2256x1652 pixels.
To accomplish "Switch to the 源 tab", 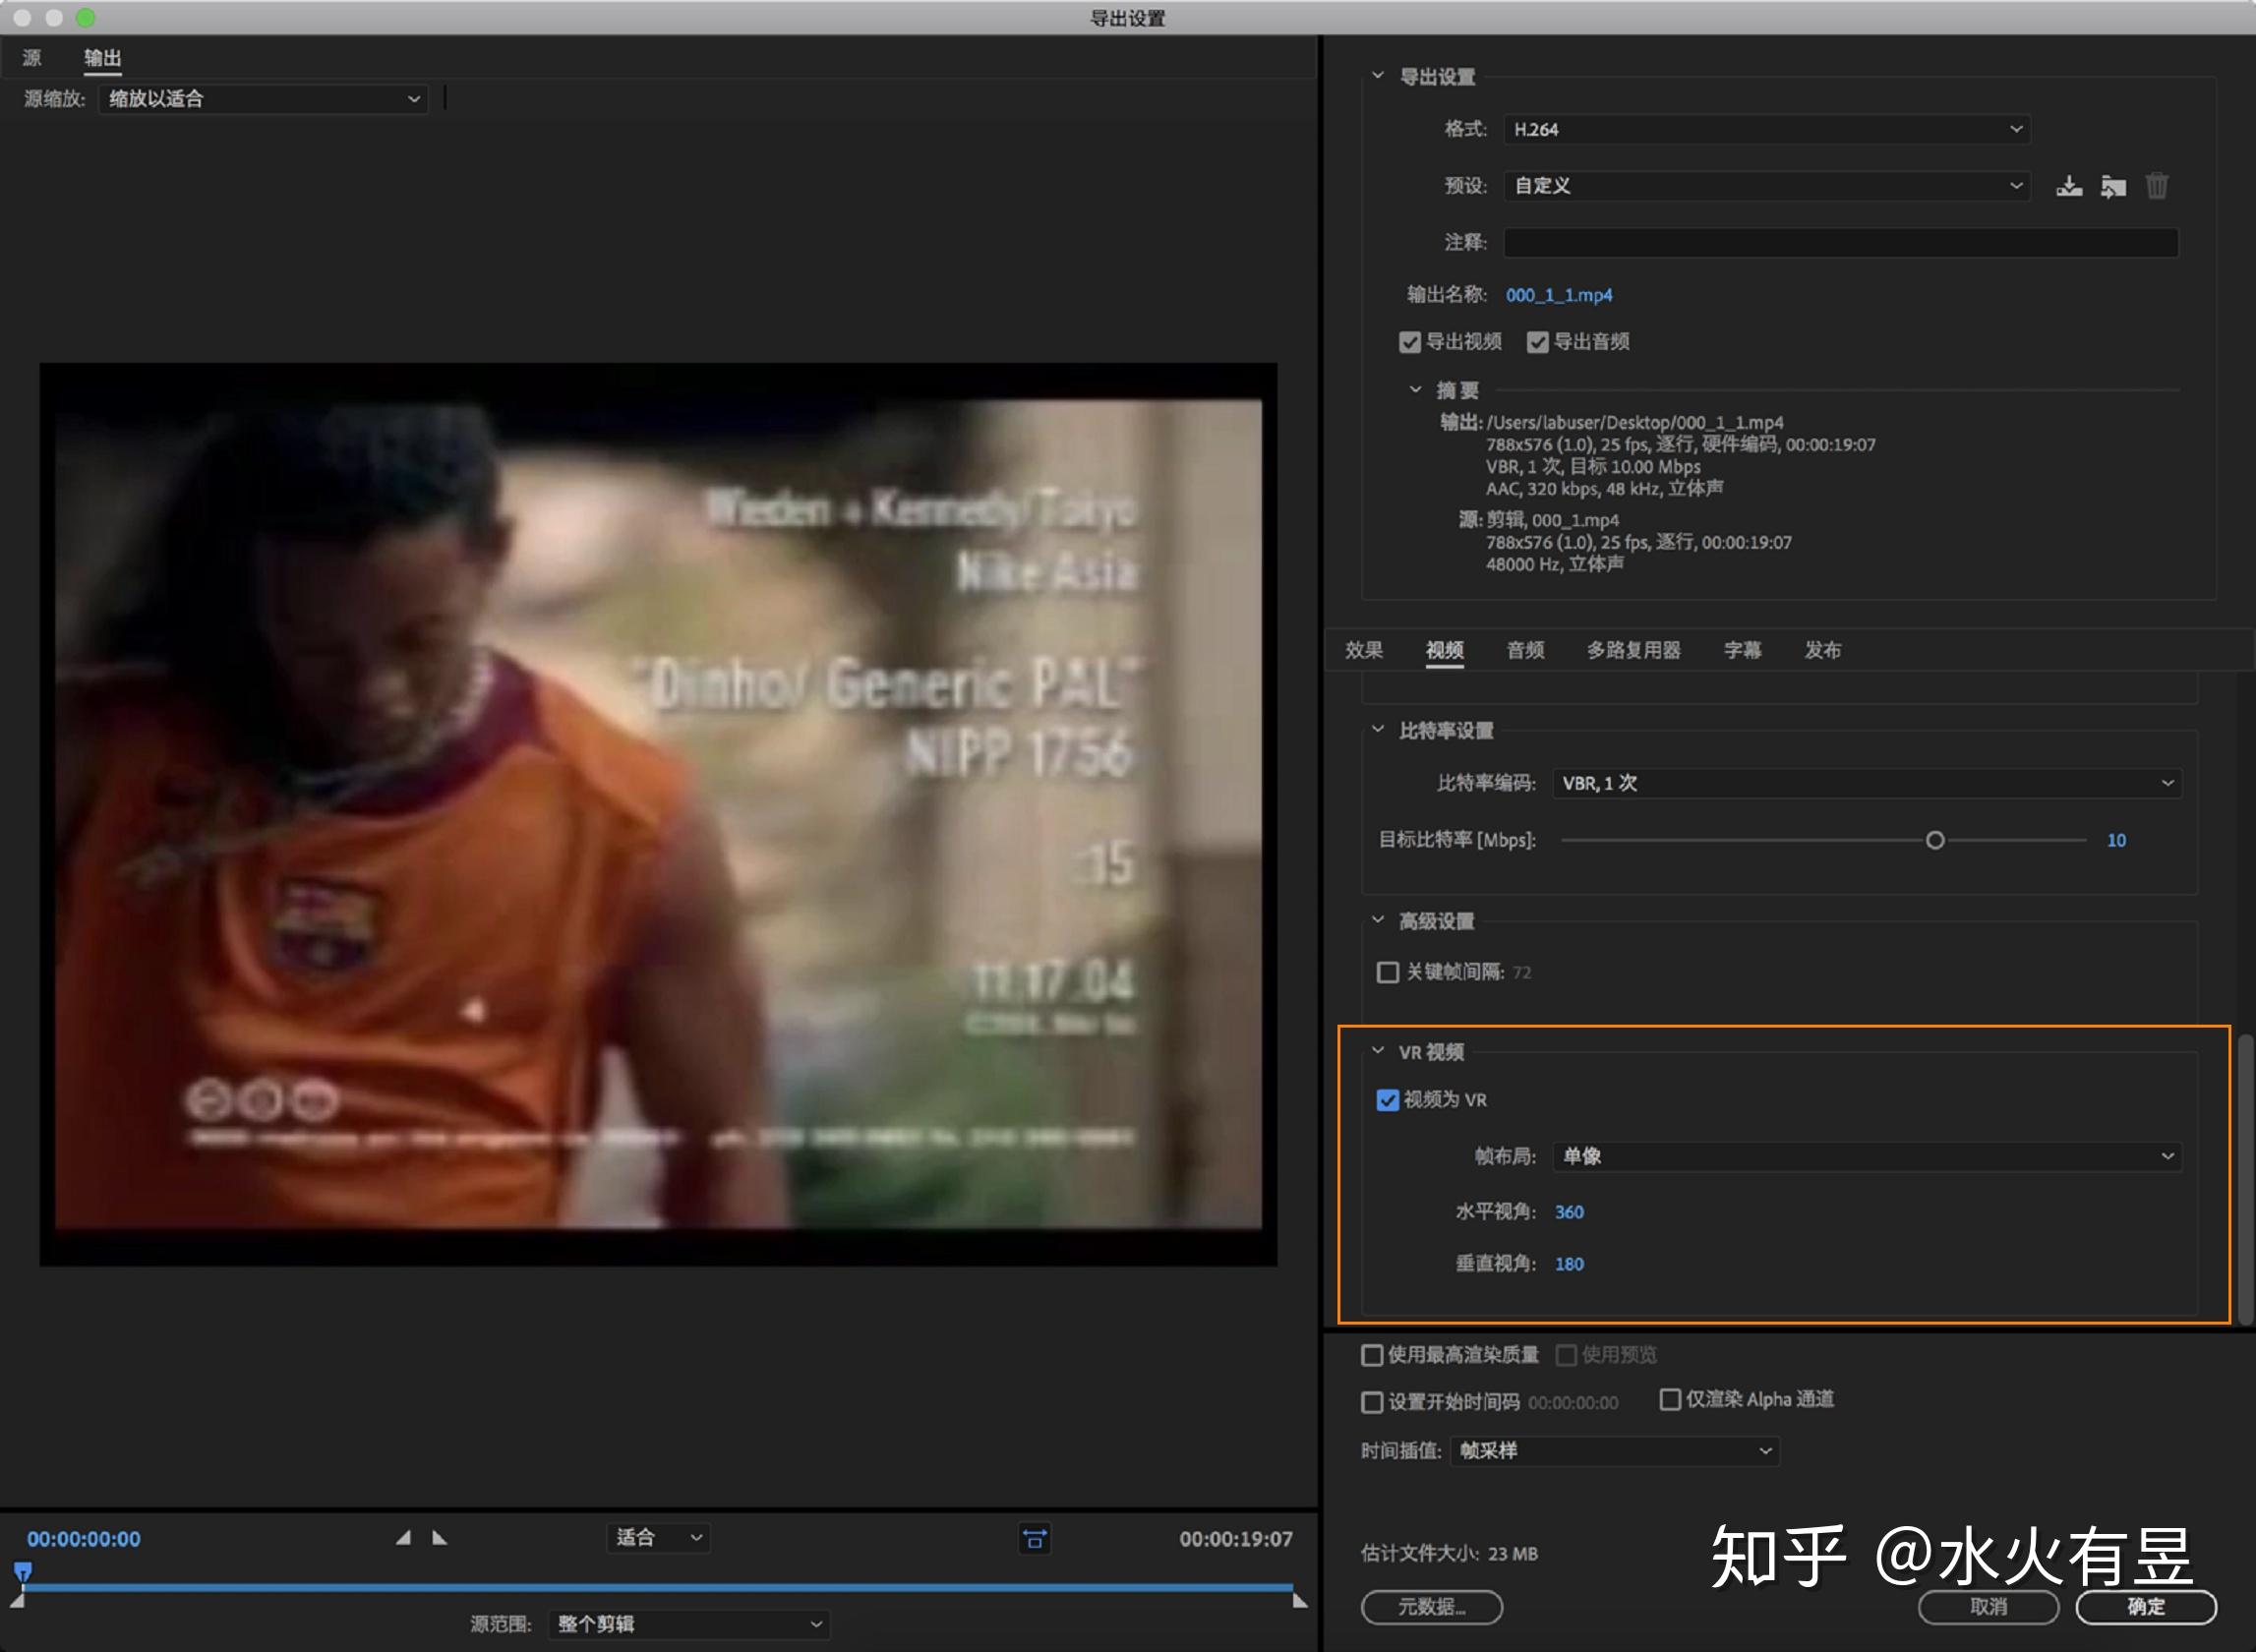I will (x=32, y=58).
